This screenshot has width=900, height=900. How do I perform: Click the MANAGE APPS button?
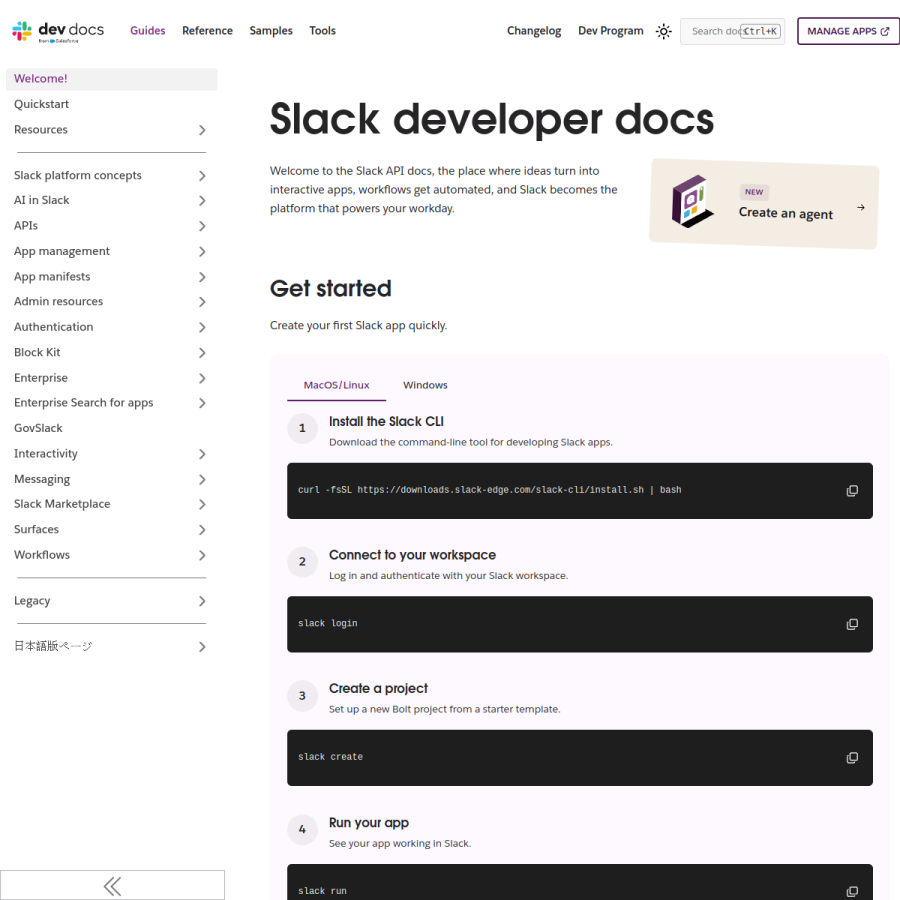848,31
